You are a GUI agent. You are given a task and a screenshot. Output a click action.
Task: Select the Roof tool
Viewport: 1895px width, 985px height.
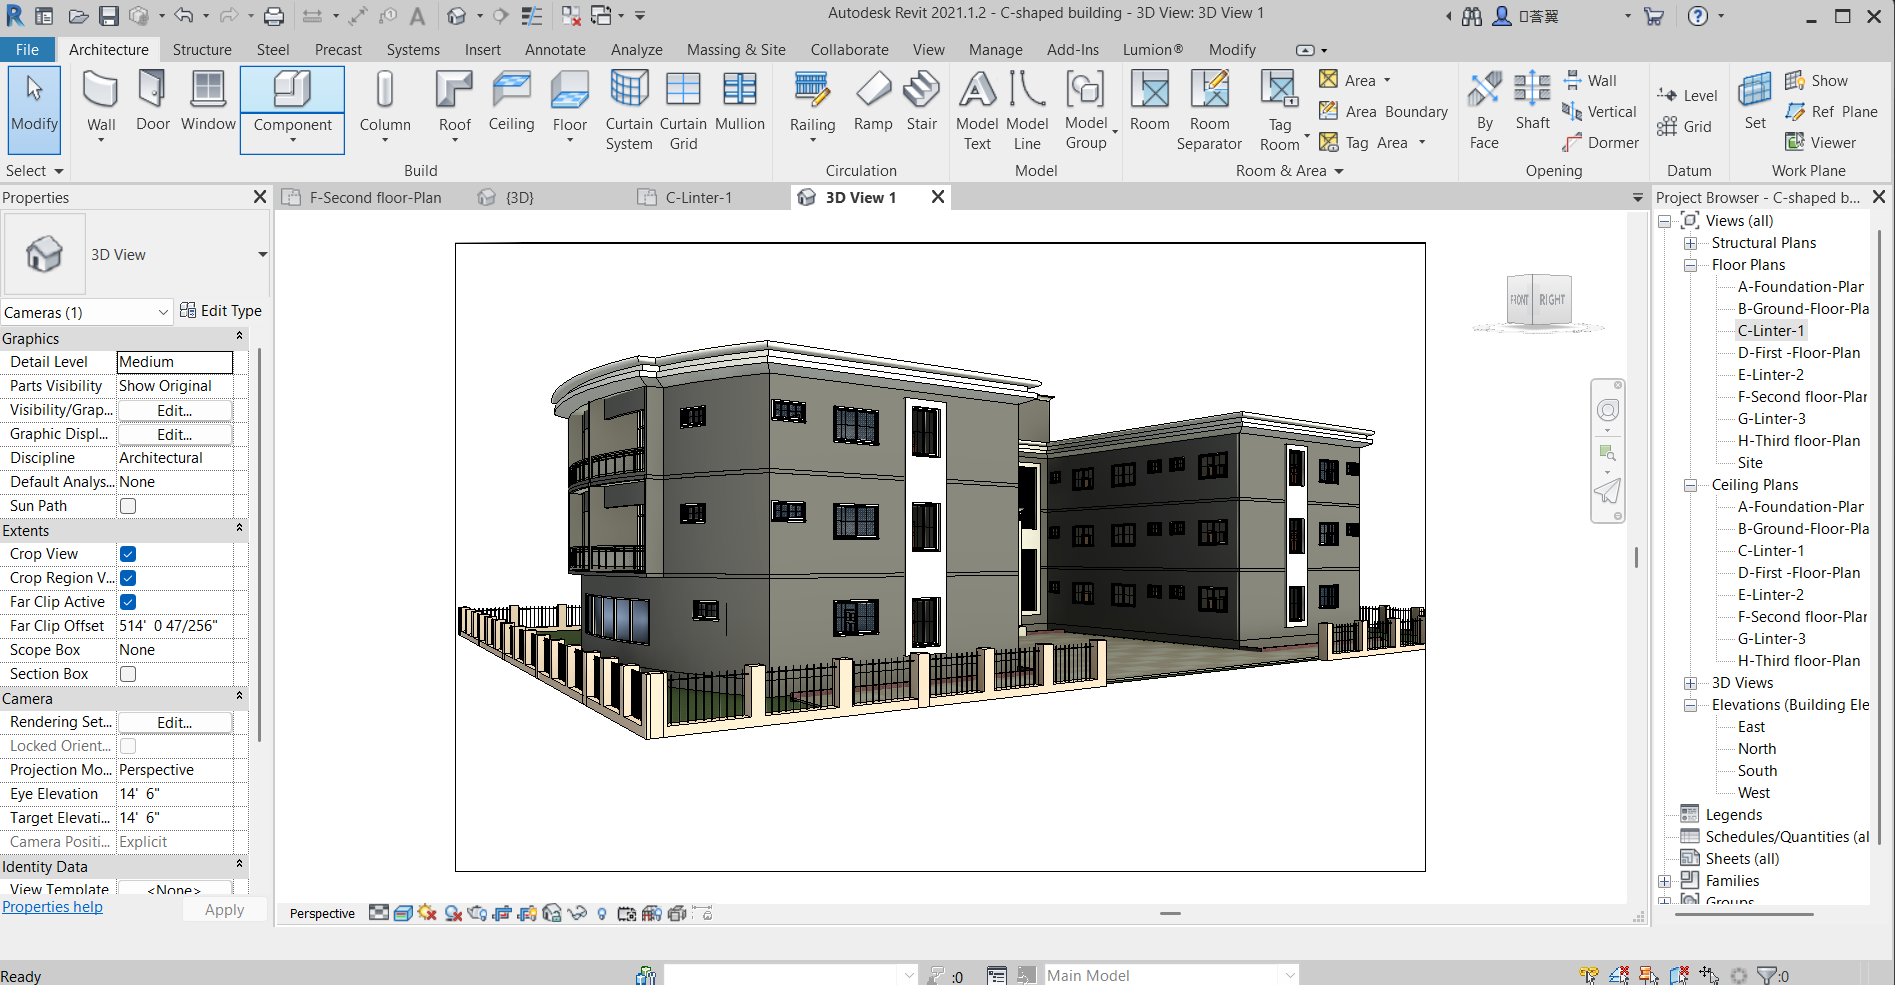pos(454,108)
